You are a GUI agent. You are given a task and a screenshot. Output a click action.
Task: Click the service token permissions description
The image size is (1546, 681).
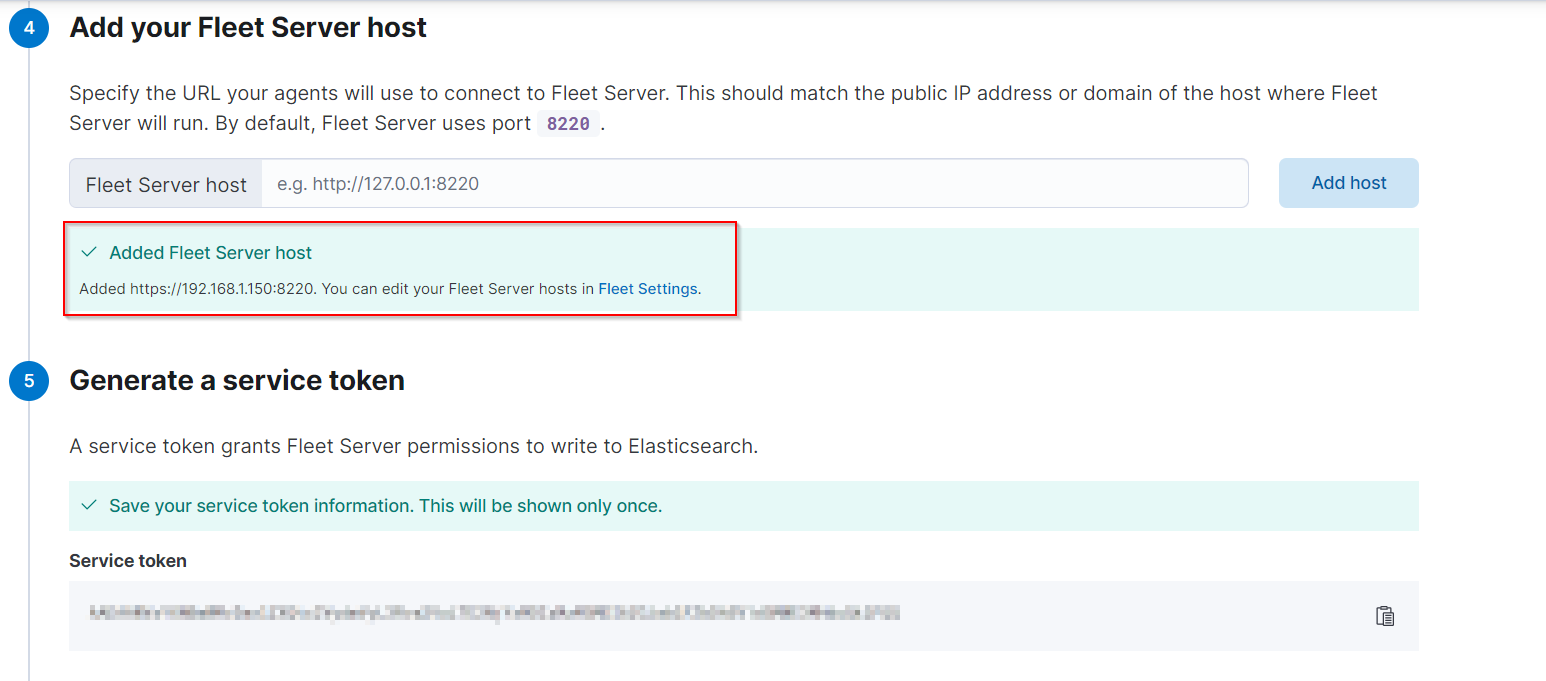click(x=414, y=446)
